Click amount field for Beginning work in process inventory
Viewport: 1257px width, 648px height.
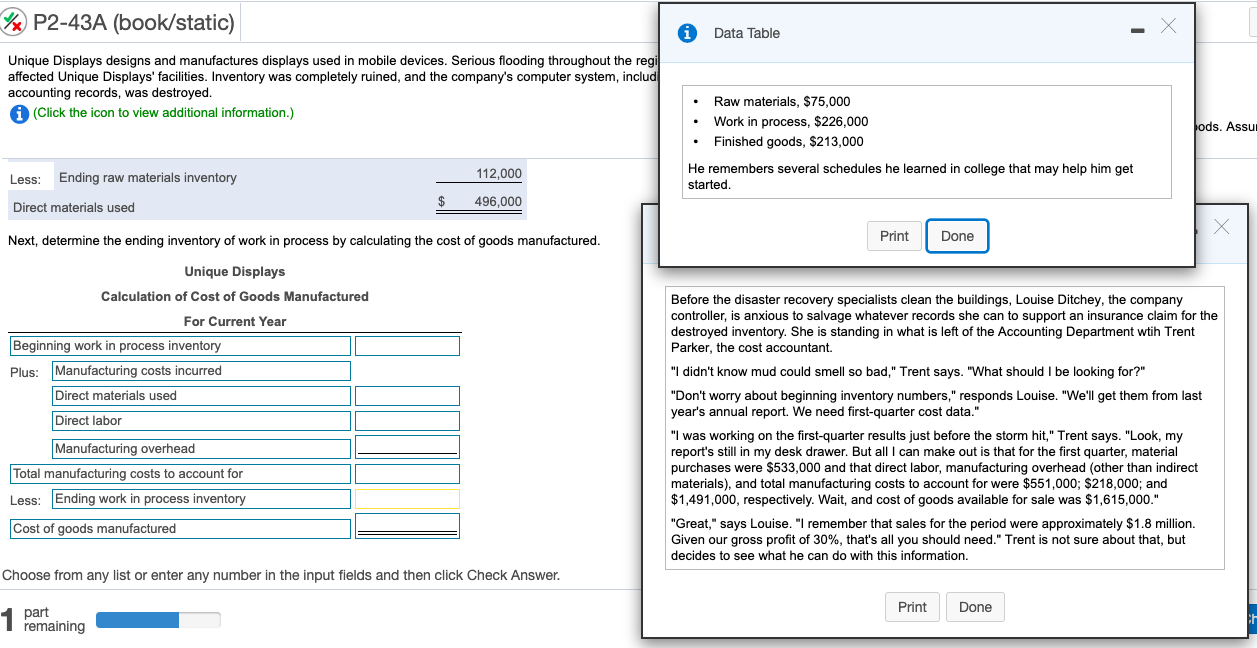(x=407, y=346)
